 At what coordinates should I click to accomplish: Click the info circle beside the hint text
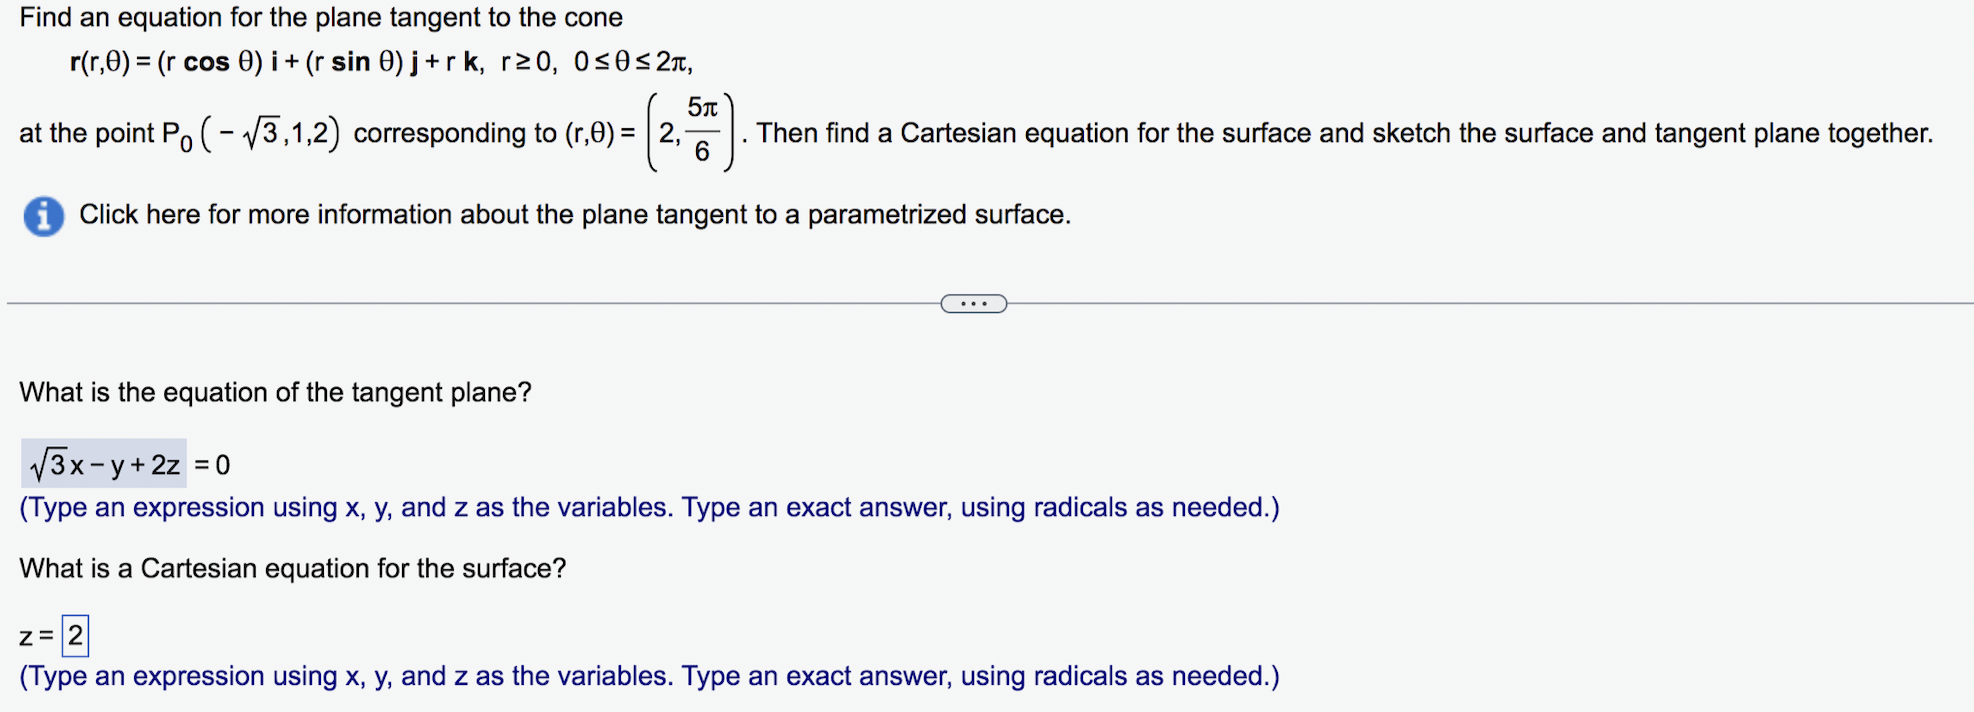(x=41, y=214)
